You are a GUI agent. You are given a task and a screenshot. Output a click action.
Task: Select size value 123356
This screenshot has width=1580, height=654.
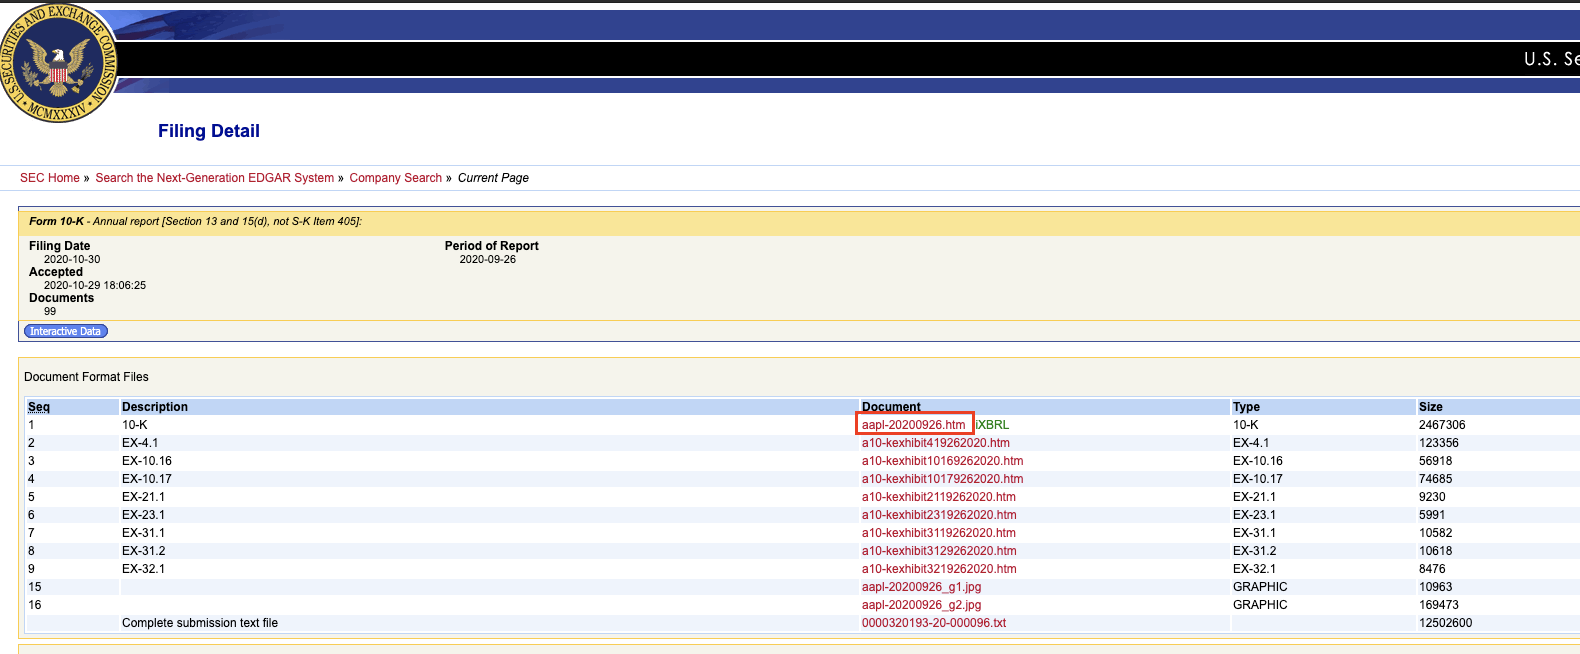pos(1439,443)
